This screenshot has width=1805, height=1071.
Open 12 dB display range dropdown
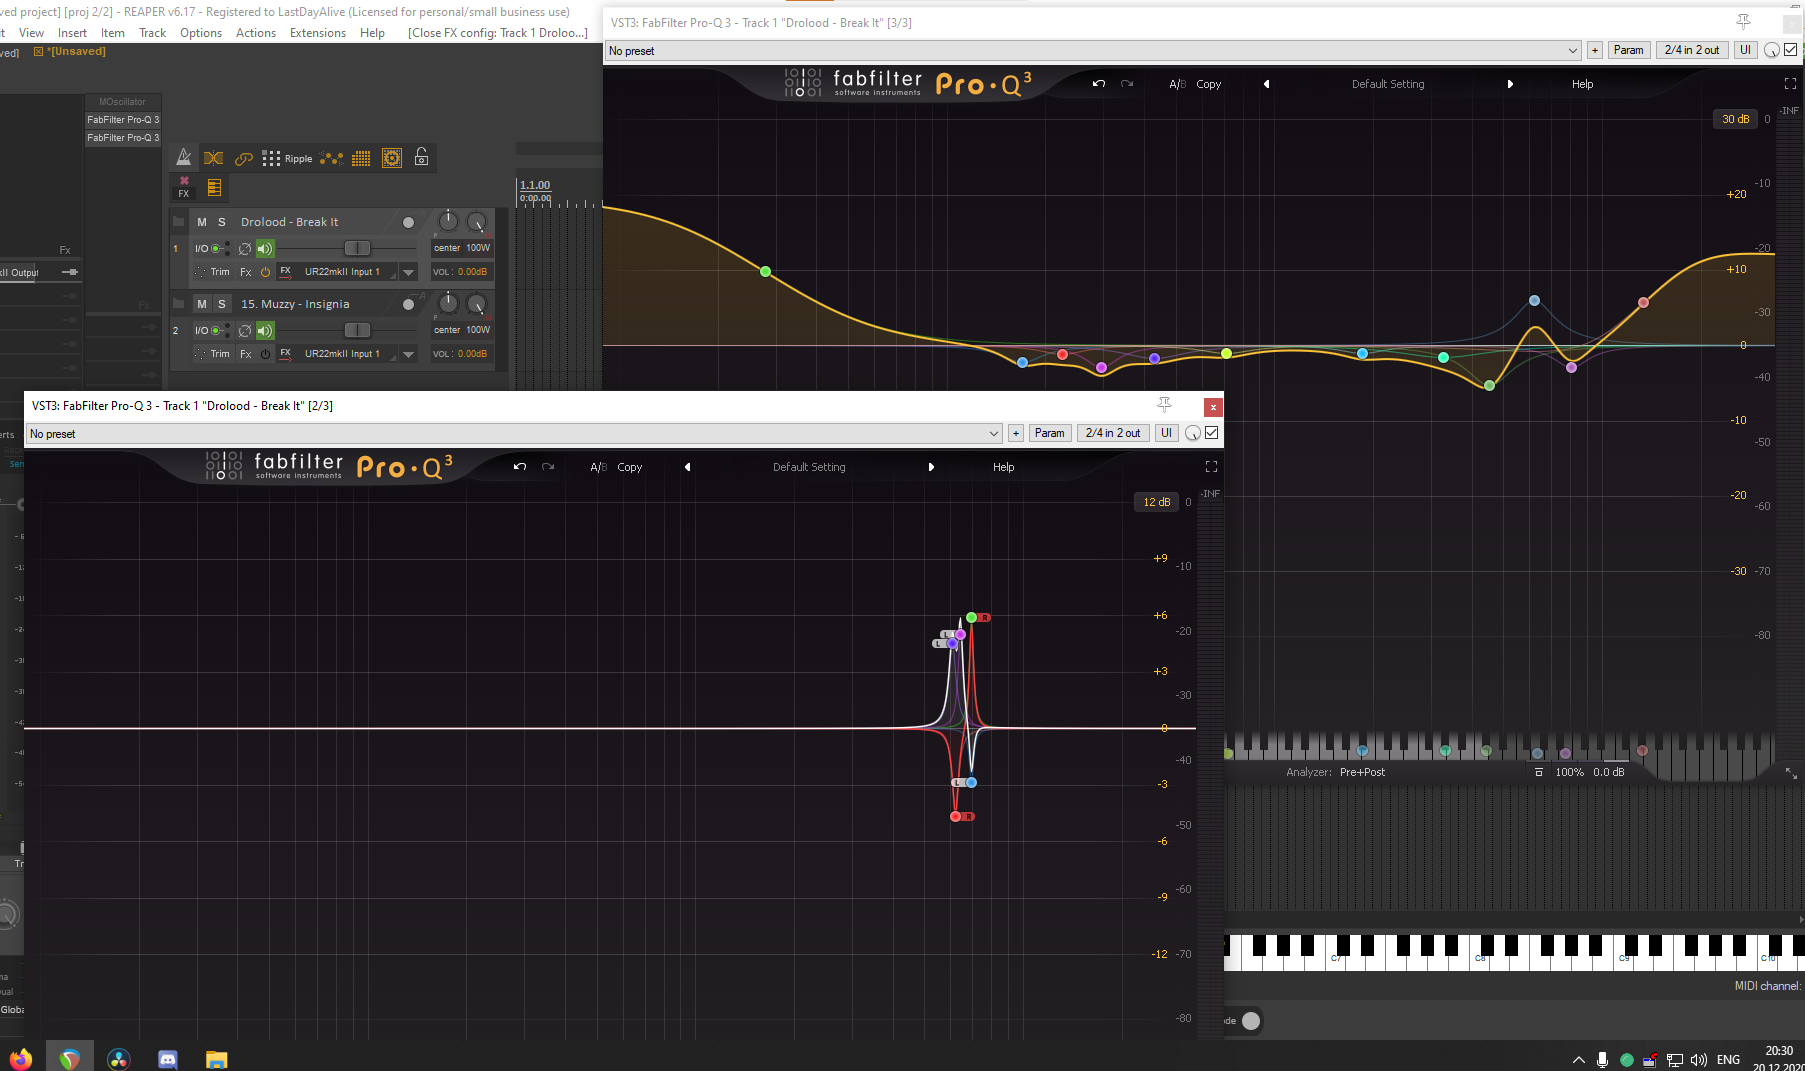(1157, 502)
